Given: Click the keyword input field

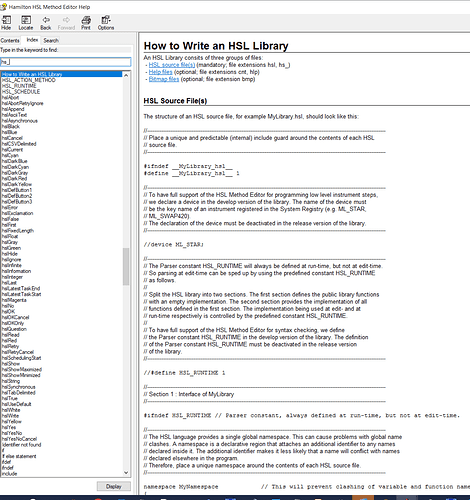Looking at the screenshot, I should click(x=66, y=62).
